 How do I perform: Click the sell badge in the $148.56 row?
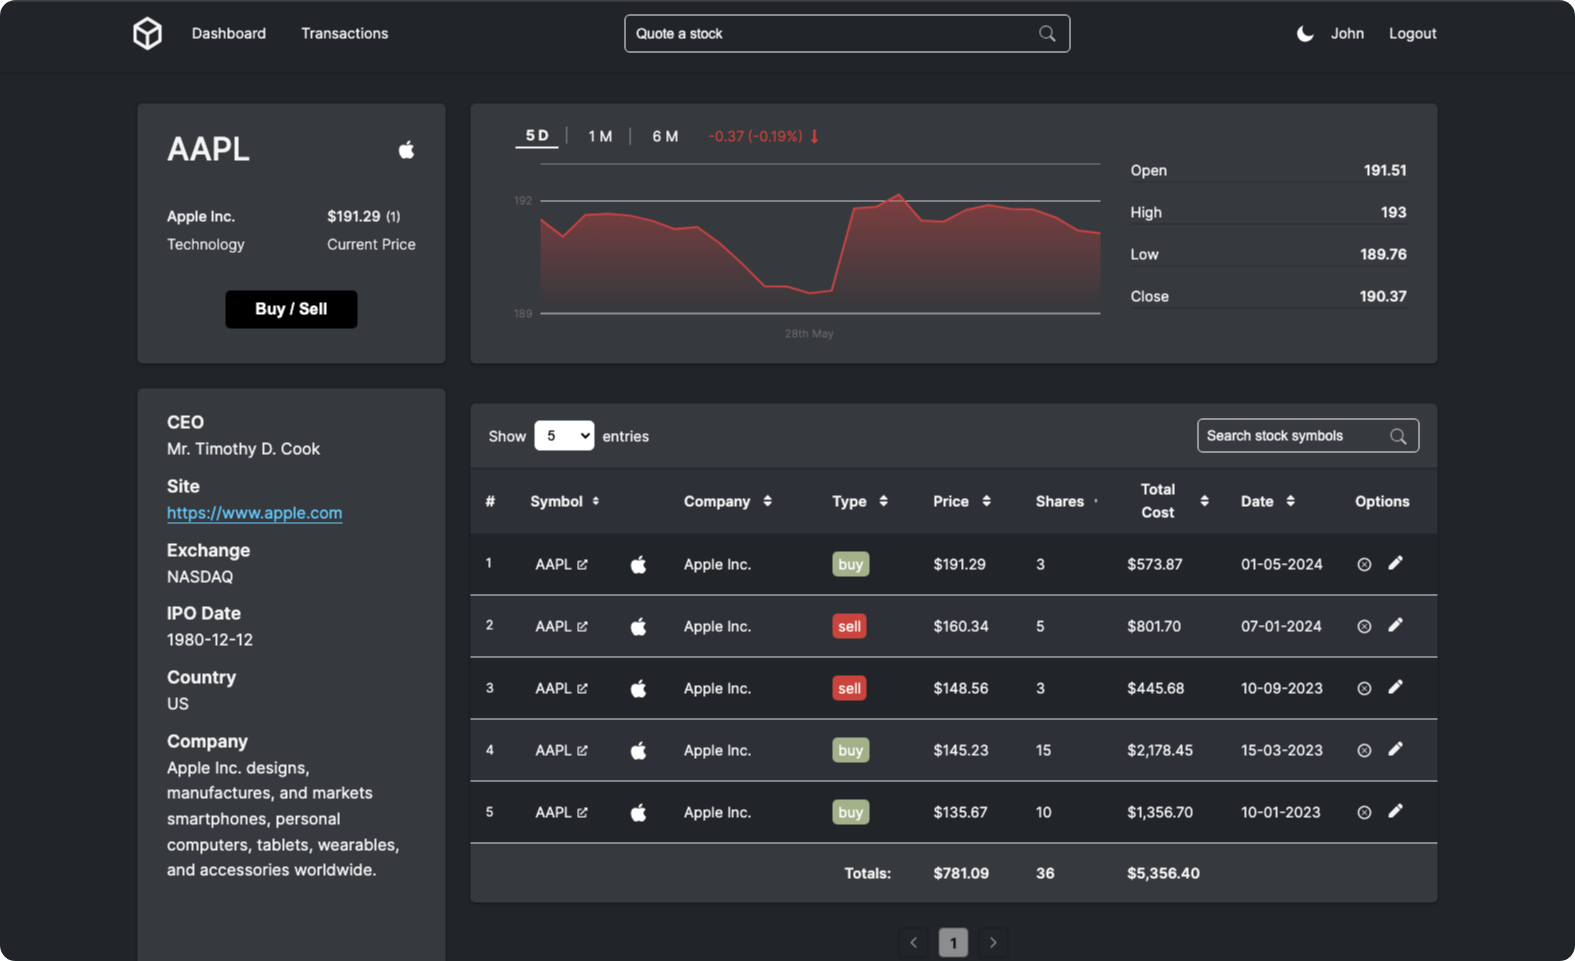coord(849,688)
